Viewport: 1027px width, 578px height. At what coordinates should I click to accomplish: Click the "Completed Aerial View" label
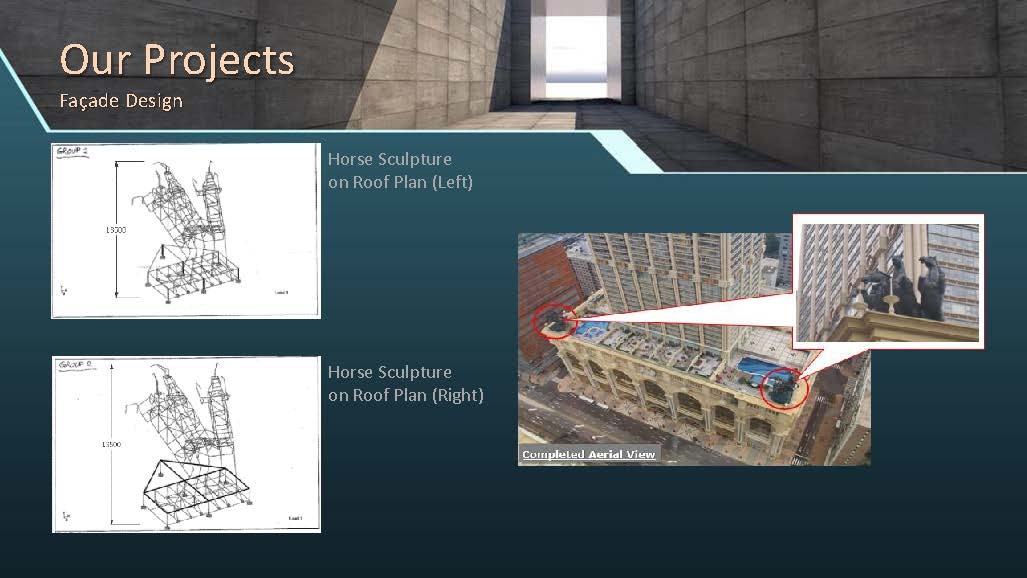coord(589,455)
